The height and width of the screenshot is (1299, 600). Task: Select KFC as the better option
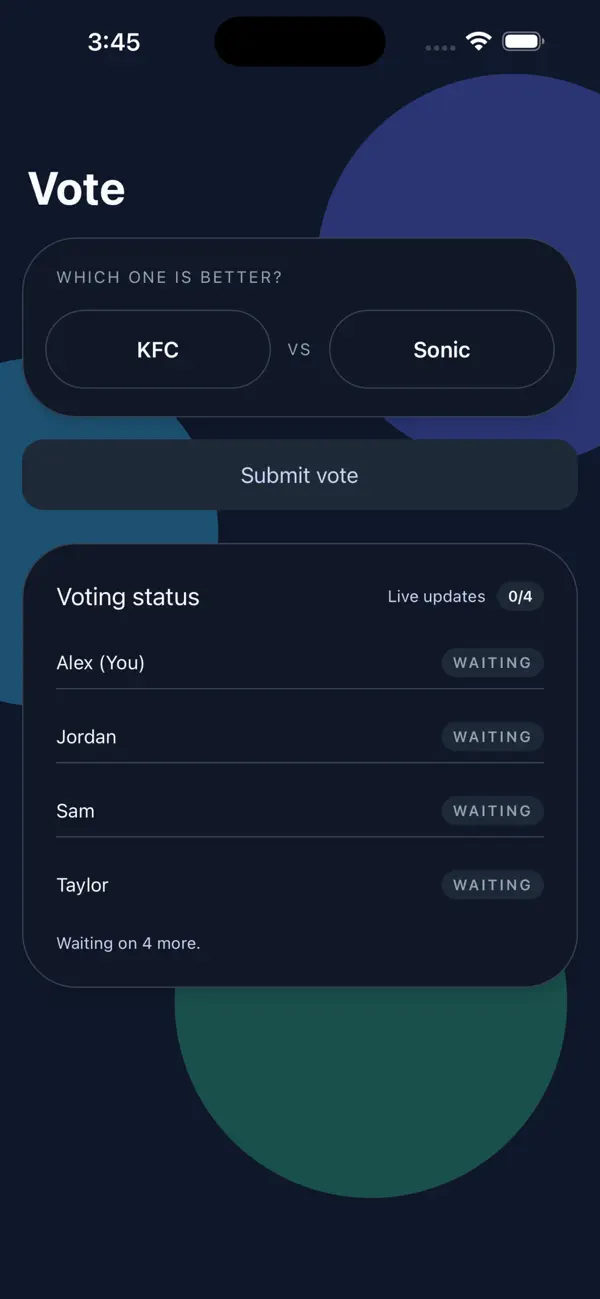(x=157, y=349)
